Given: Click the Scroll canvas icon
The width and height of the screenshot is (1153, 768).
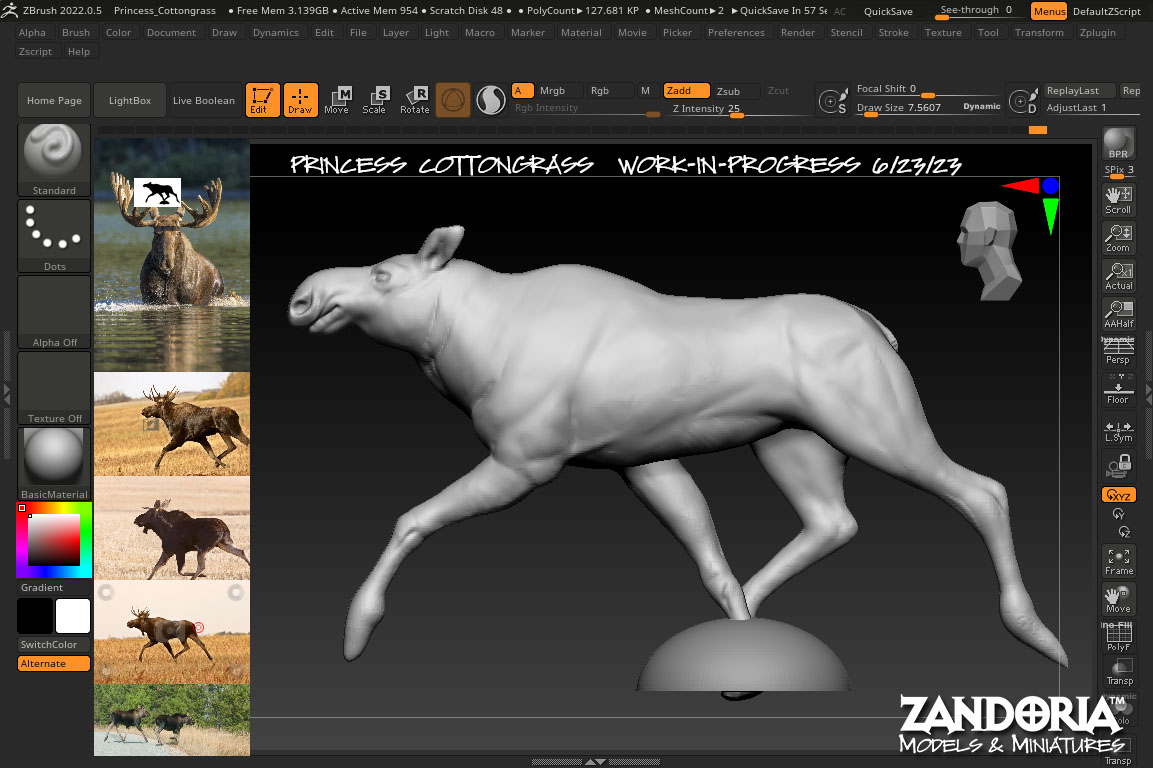Looking at the screenshot, I should 1118,200.
